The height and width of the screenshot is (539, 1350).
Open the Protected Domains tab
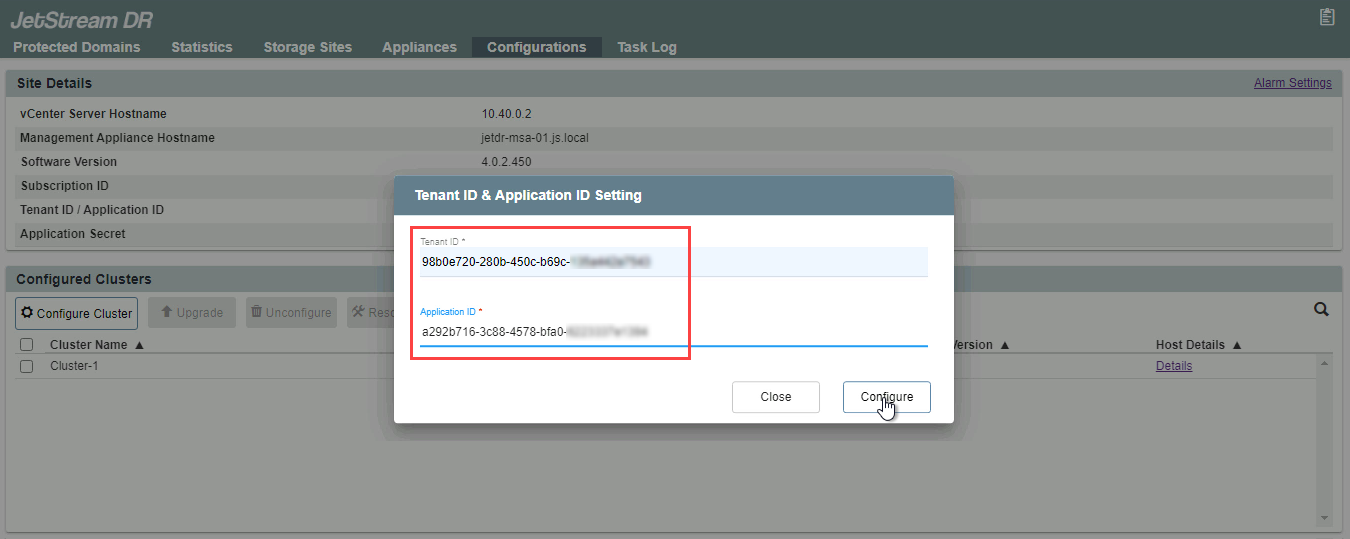77,47
